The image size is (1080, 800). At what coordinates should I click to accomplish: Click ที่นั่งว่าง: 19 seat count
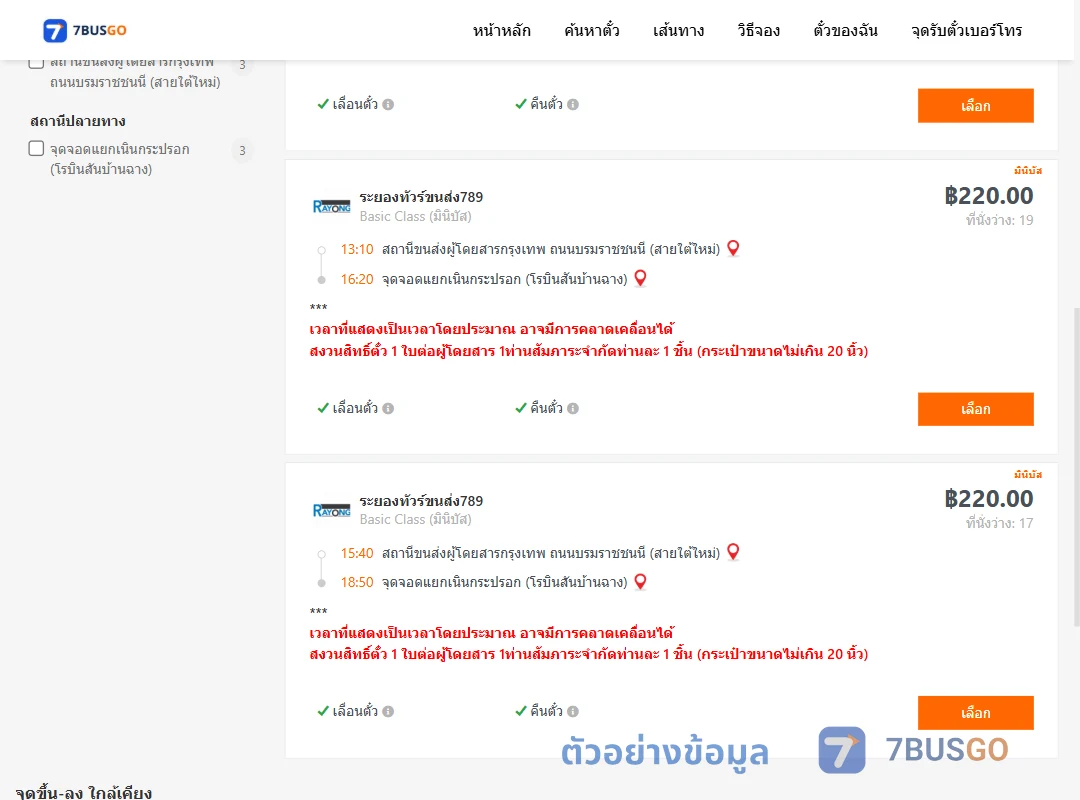999,220
